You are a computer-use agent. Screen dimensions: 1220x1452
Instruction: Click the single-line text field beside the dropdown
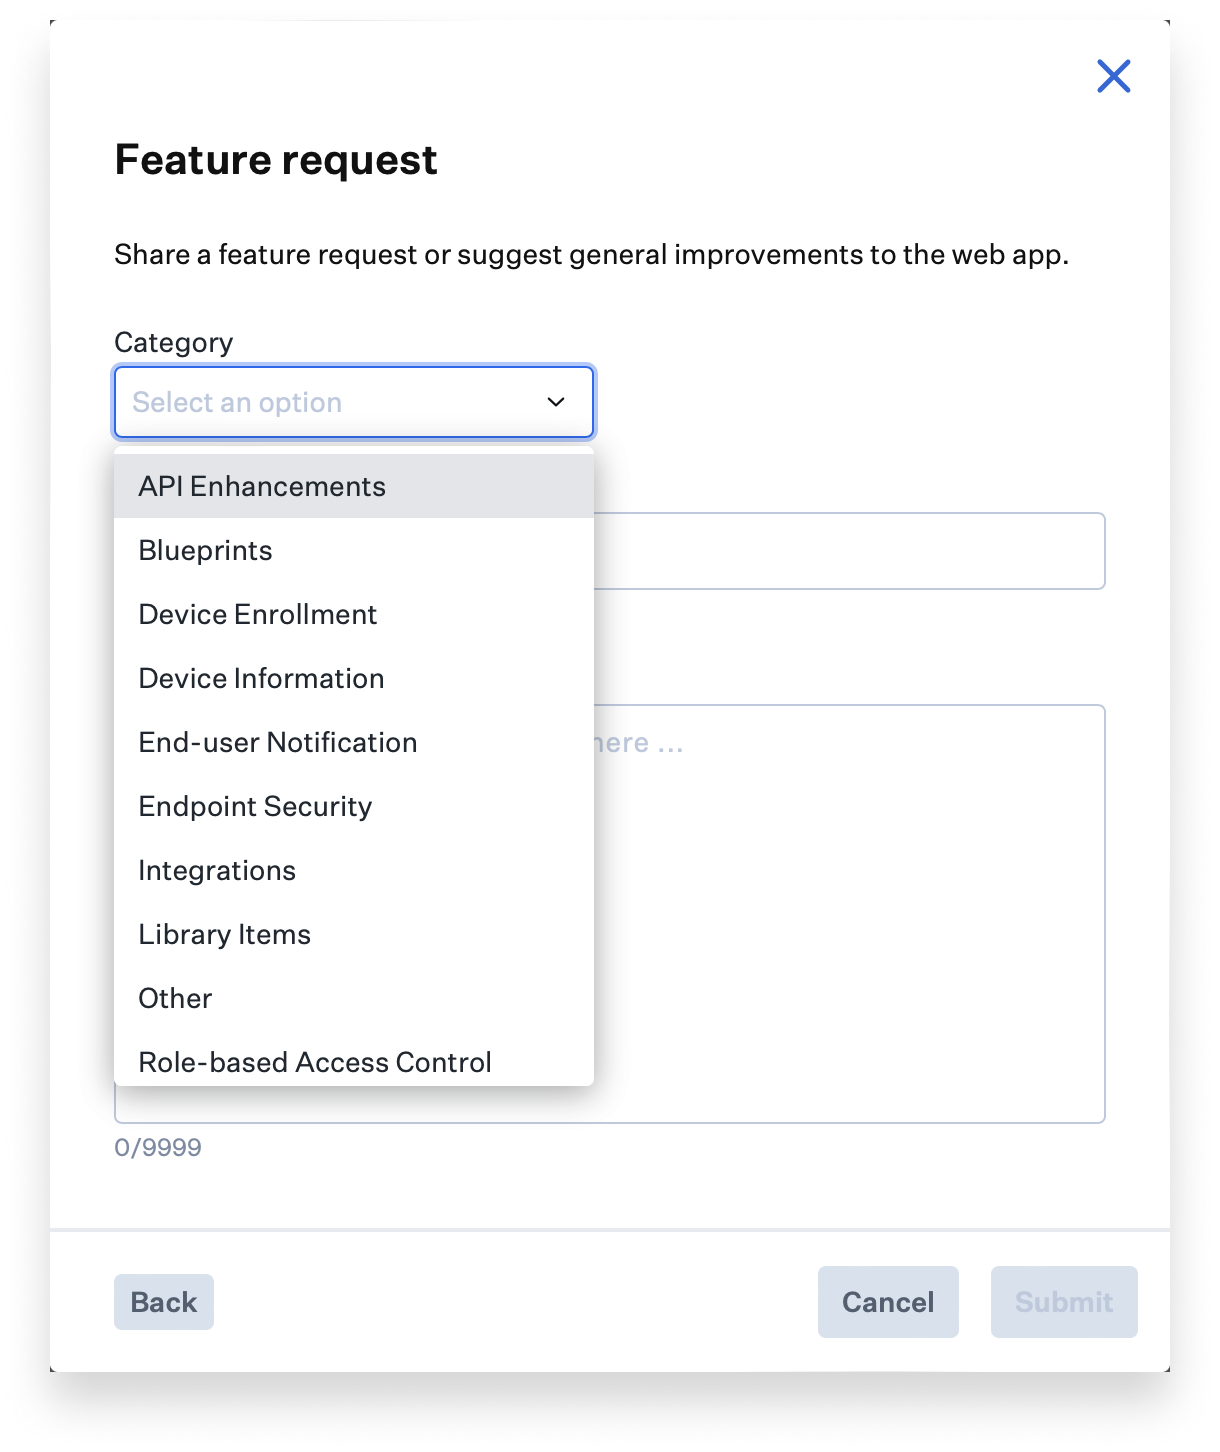click(850, 551)
